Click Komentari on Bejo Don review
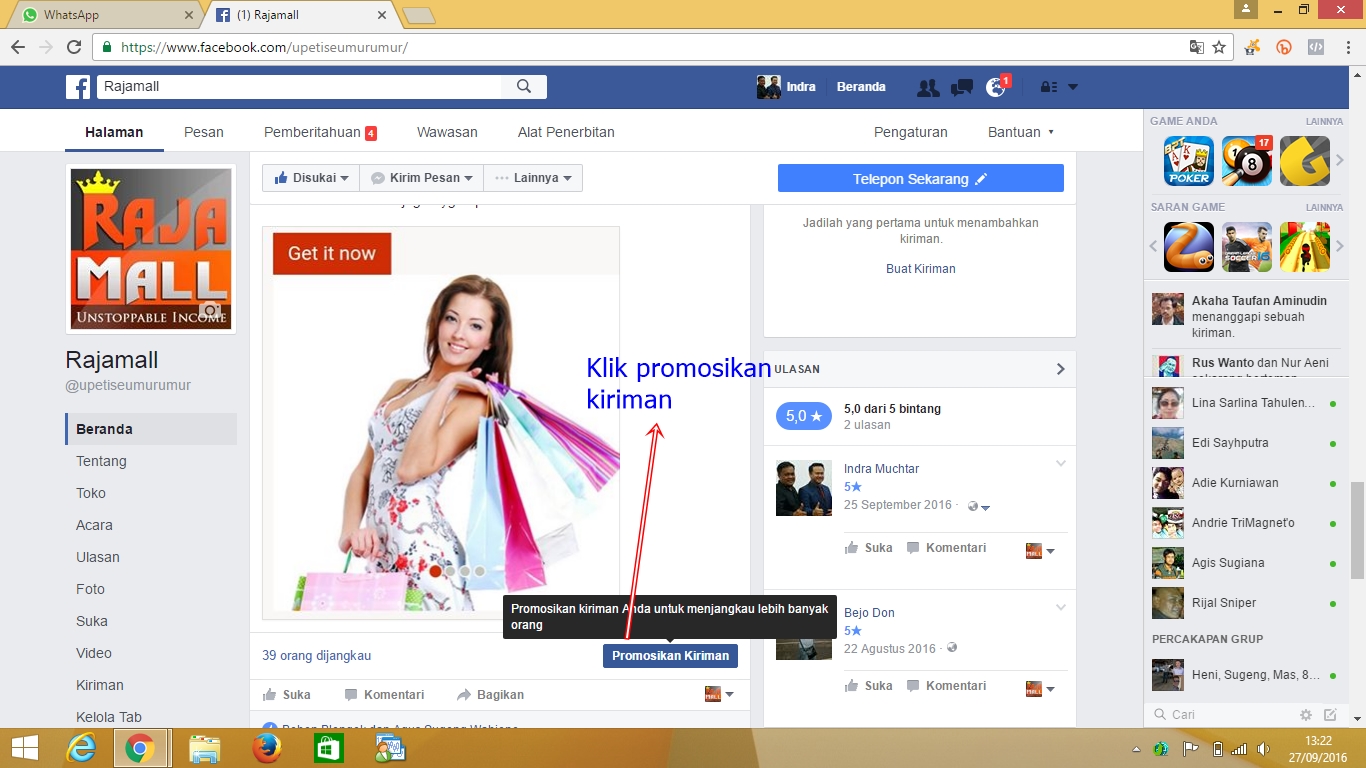1366x768 pixels. pos(946,686)
